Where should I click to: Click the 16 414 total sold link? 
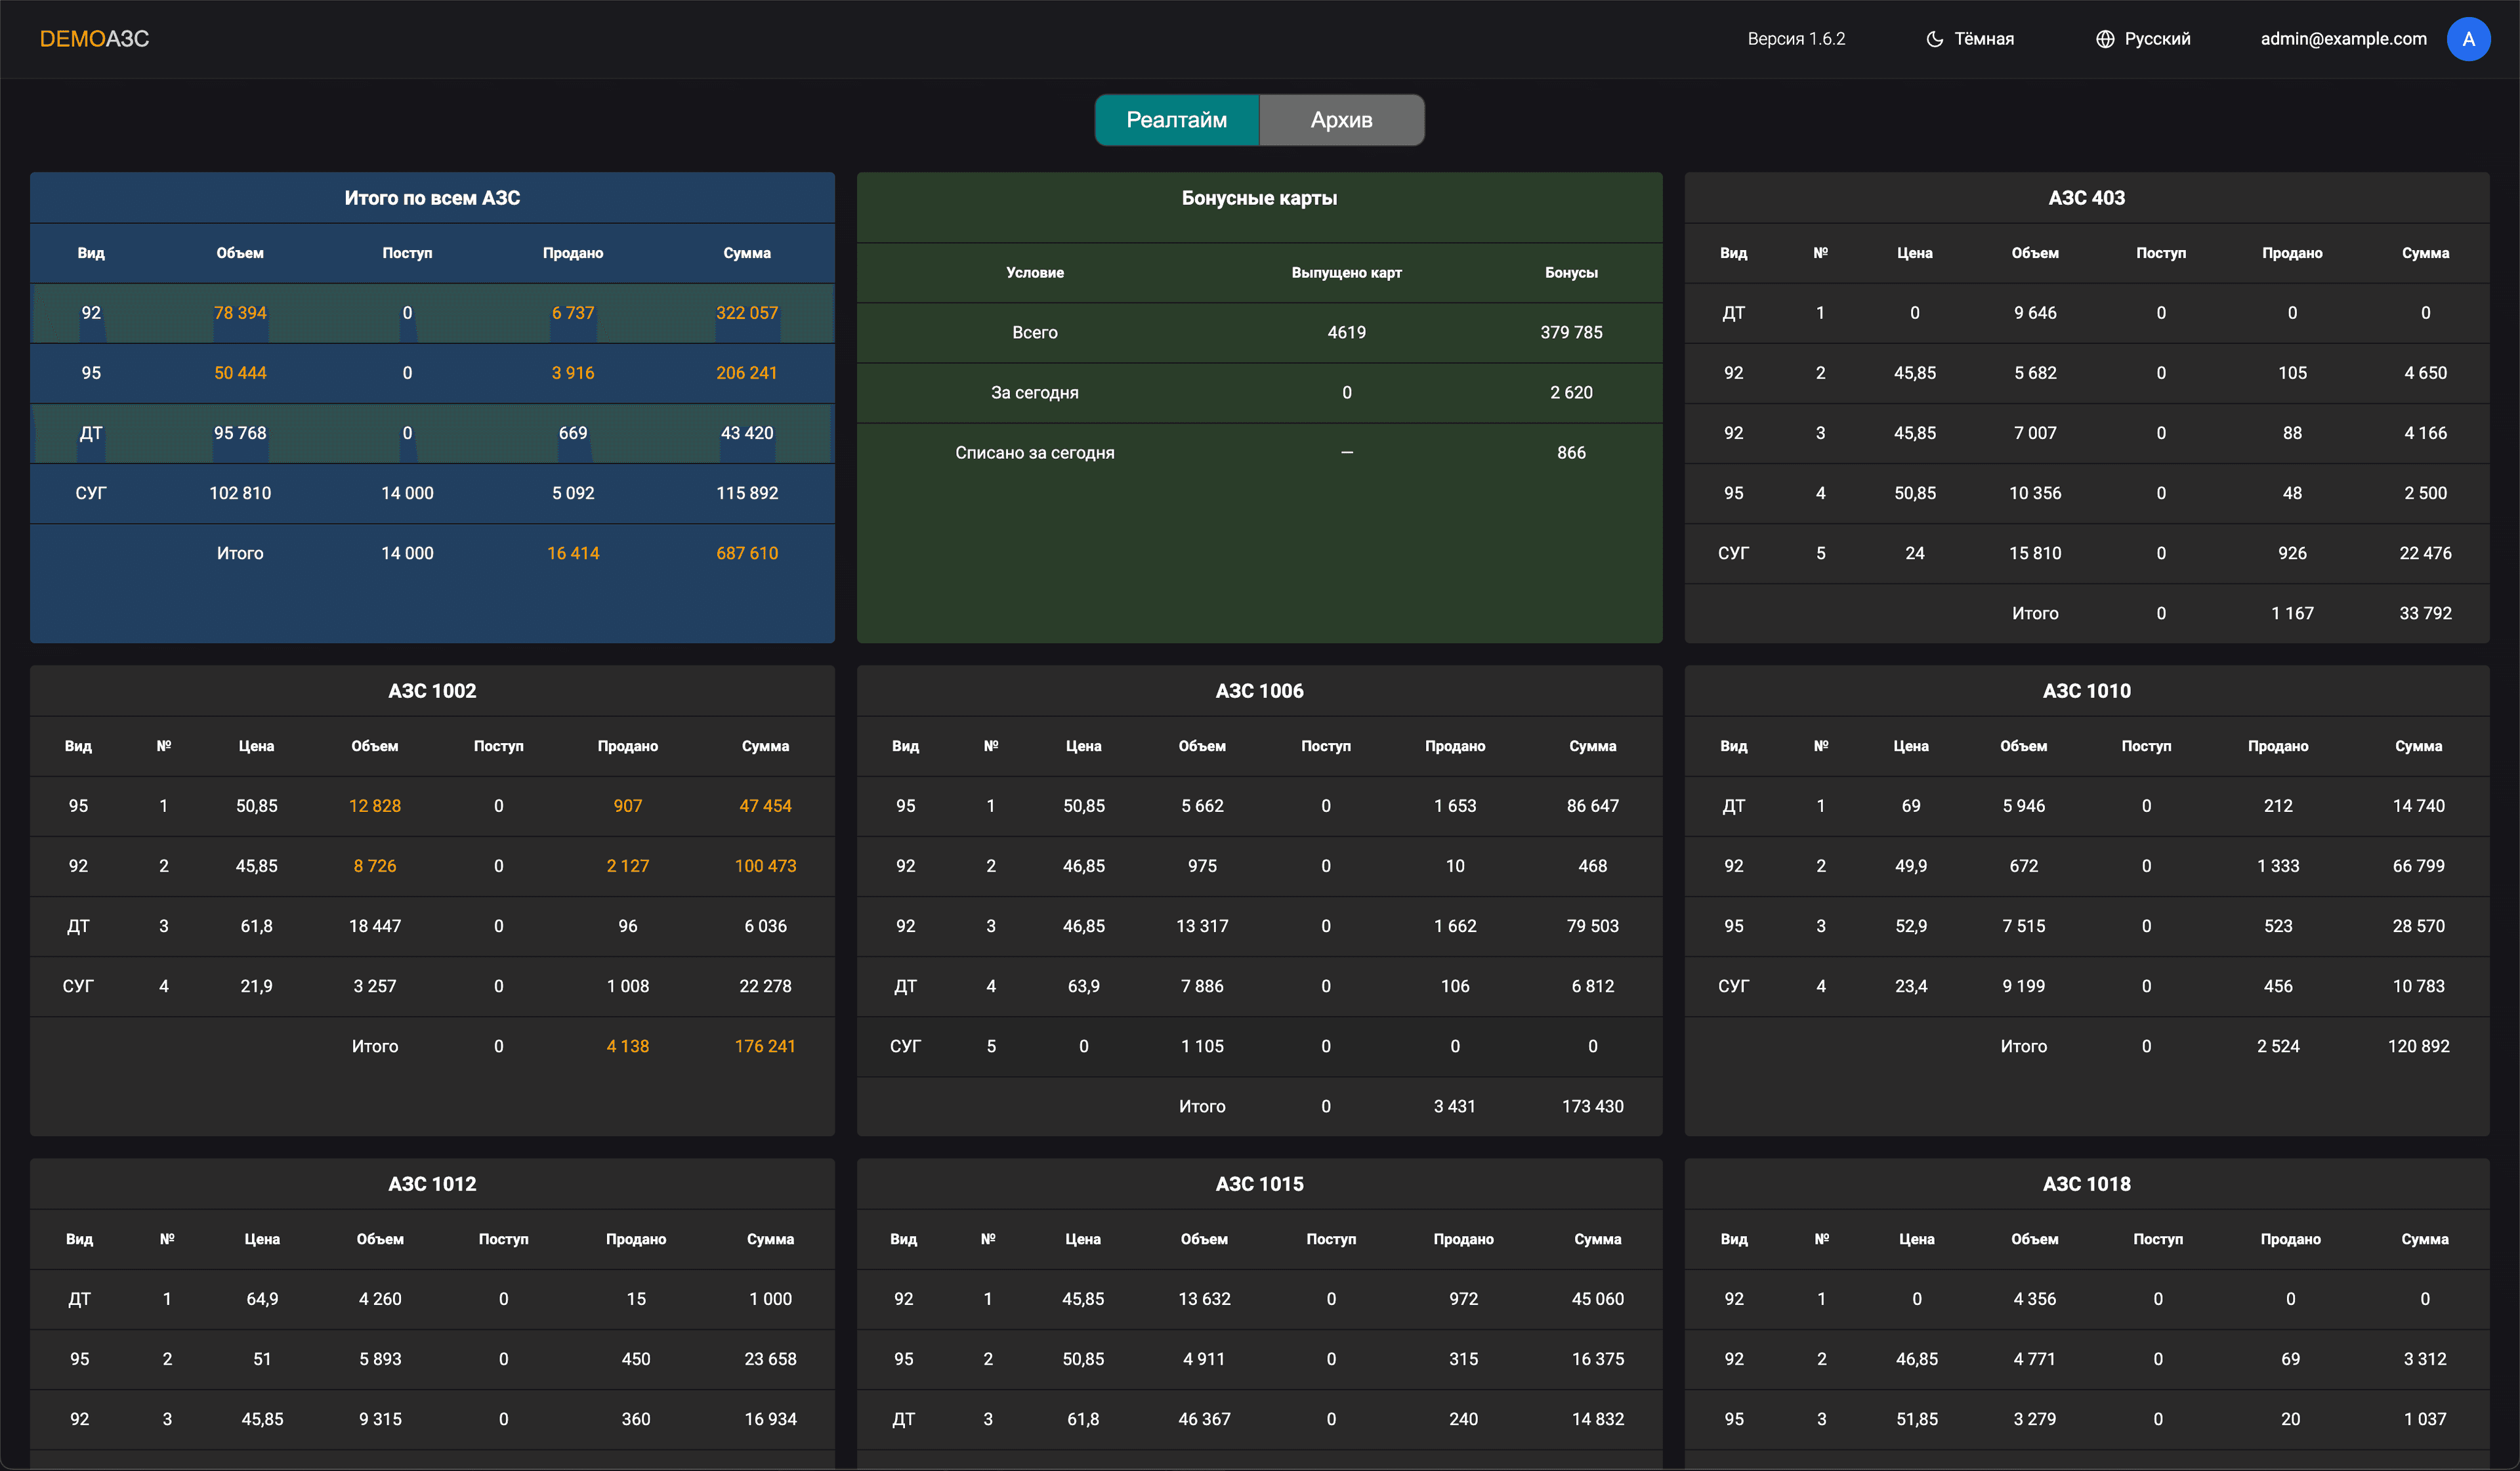click(573, 552)
